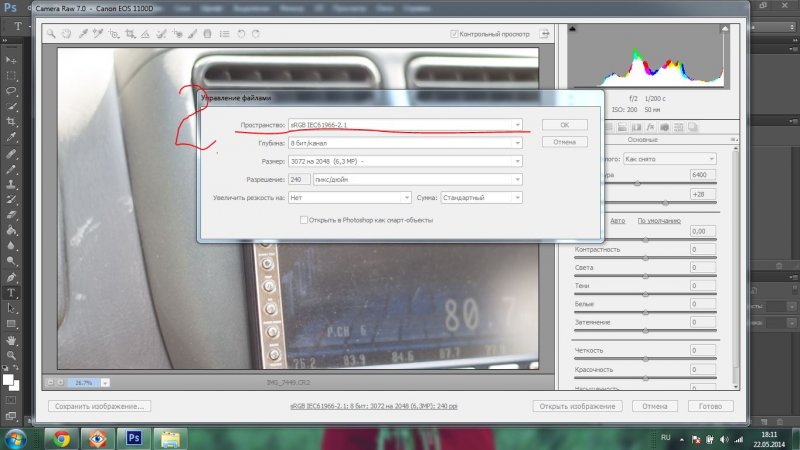Open the sharpen-for Нет dropdown
This screenshot has width=800, height=450.
349,197
